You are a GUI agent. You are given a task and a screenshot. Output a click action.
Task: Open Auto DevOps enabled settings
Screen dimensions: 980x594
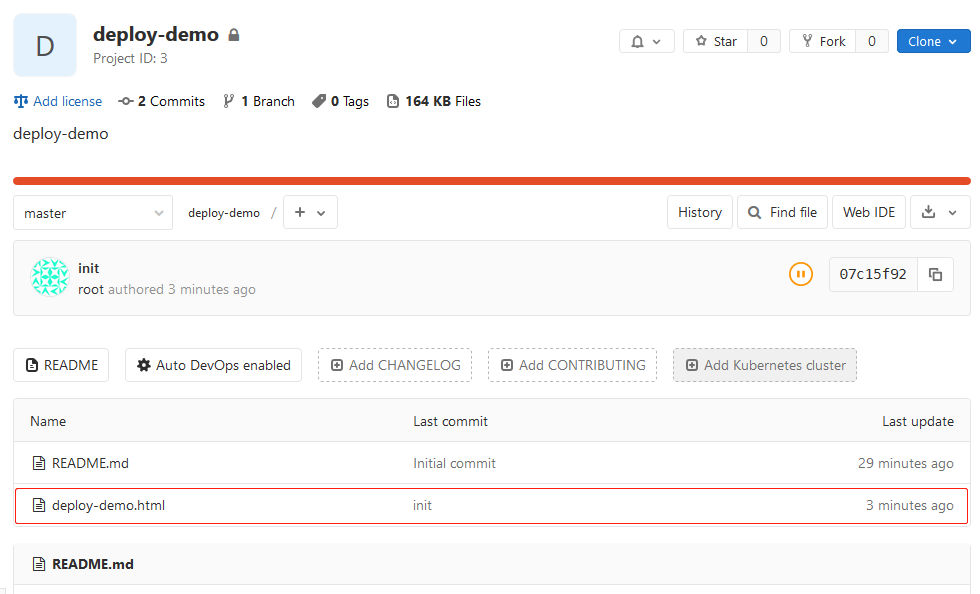click(213, 365)
